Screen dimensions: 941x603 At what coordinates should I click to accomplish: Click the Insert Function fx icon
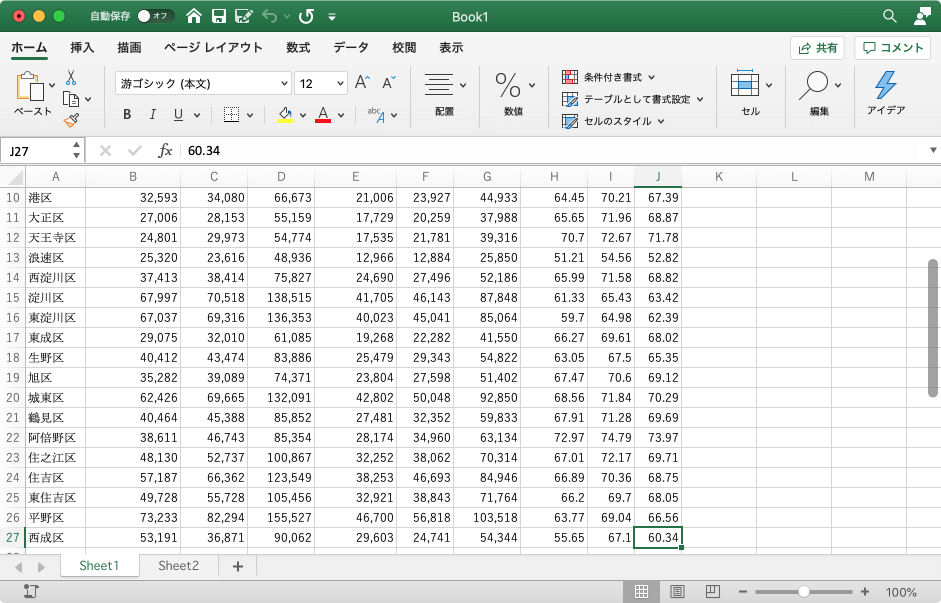pyautogui.click(x=165, y=150)
